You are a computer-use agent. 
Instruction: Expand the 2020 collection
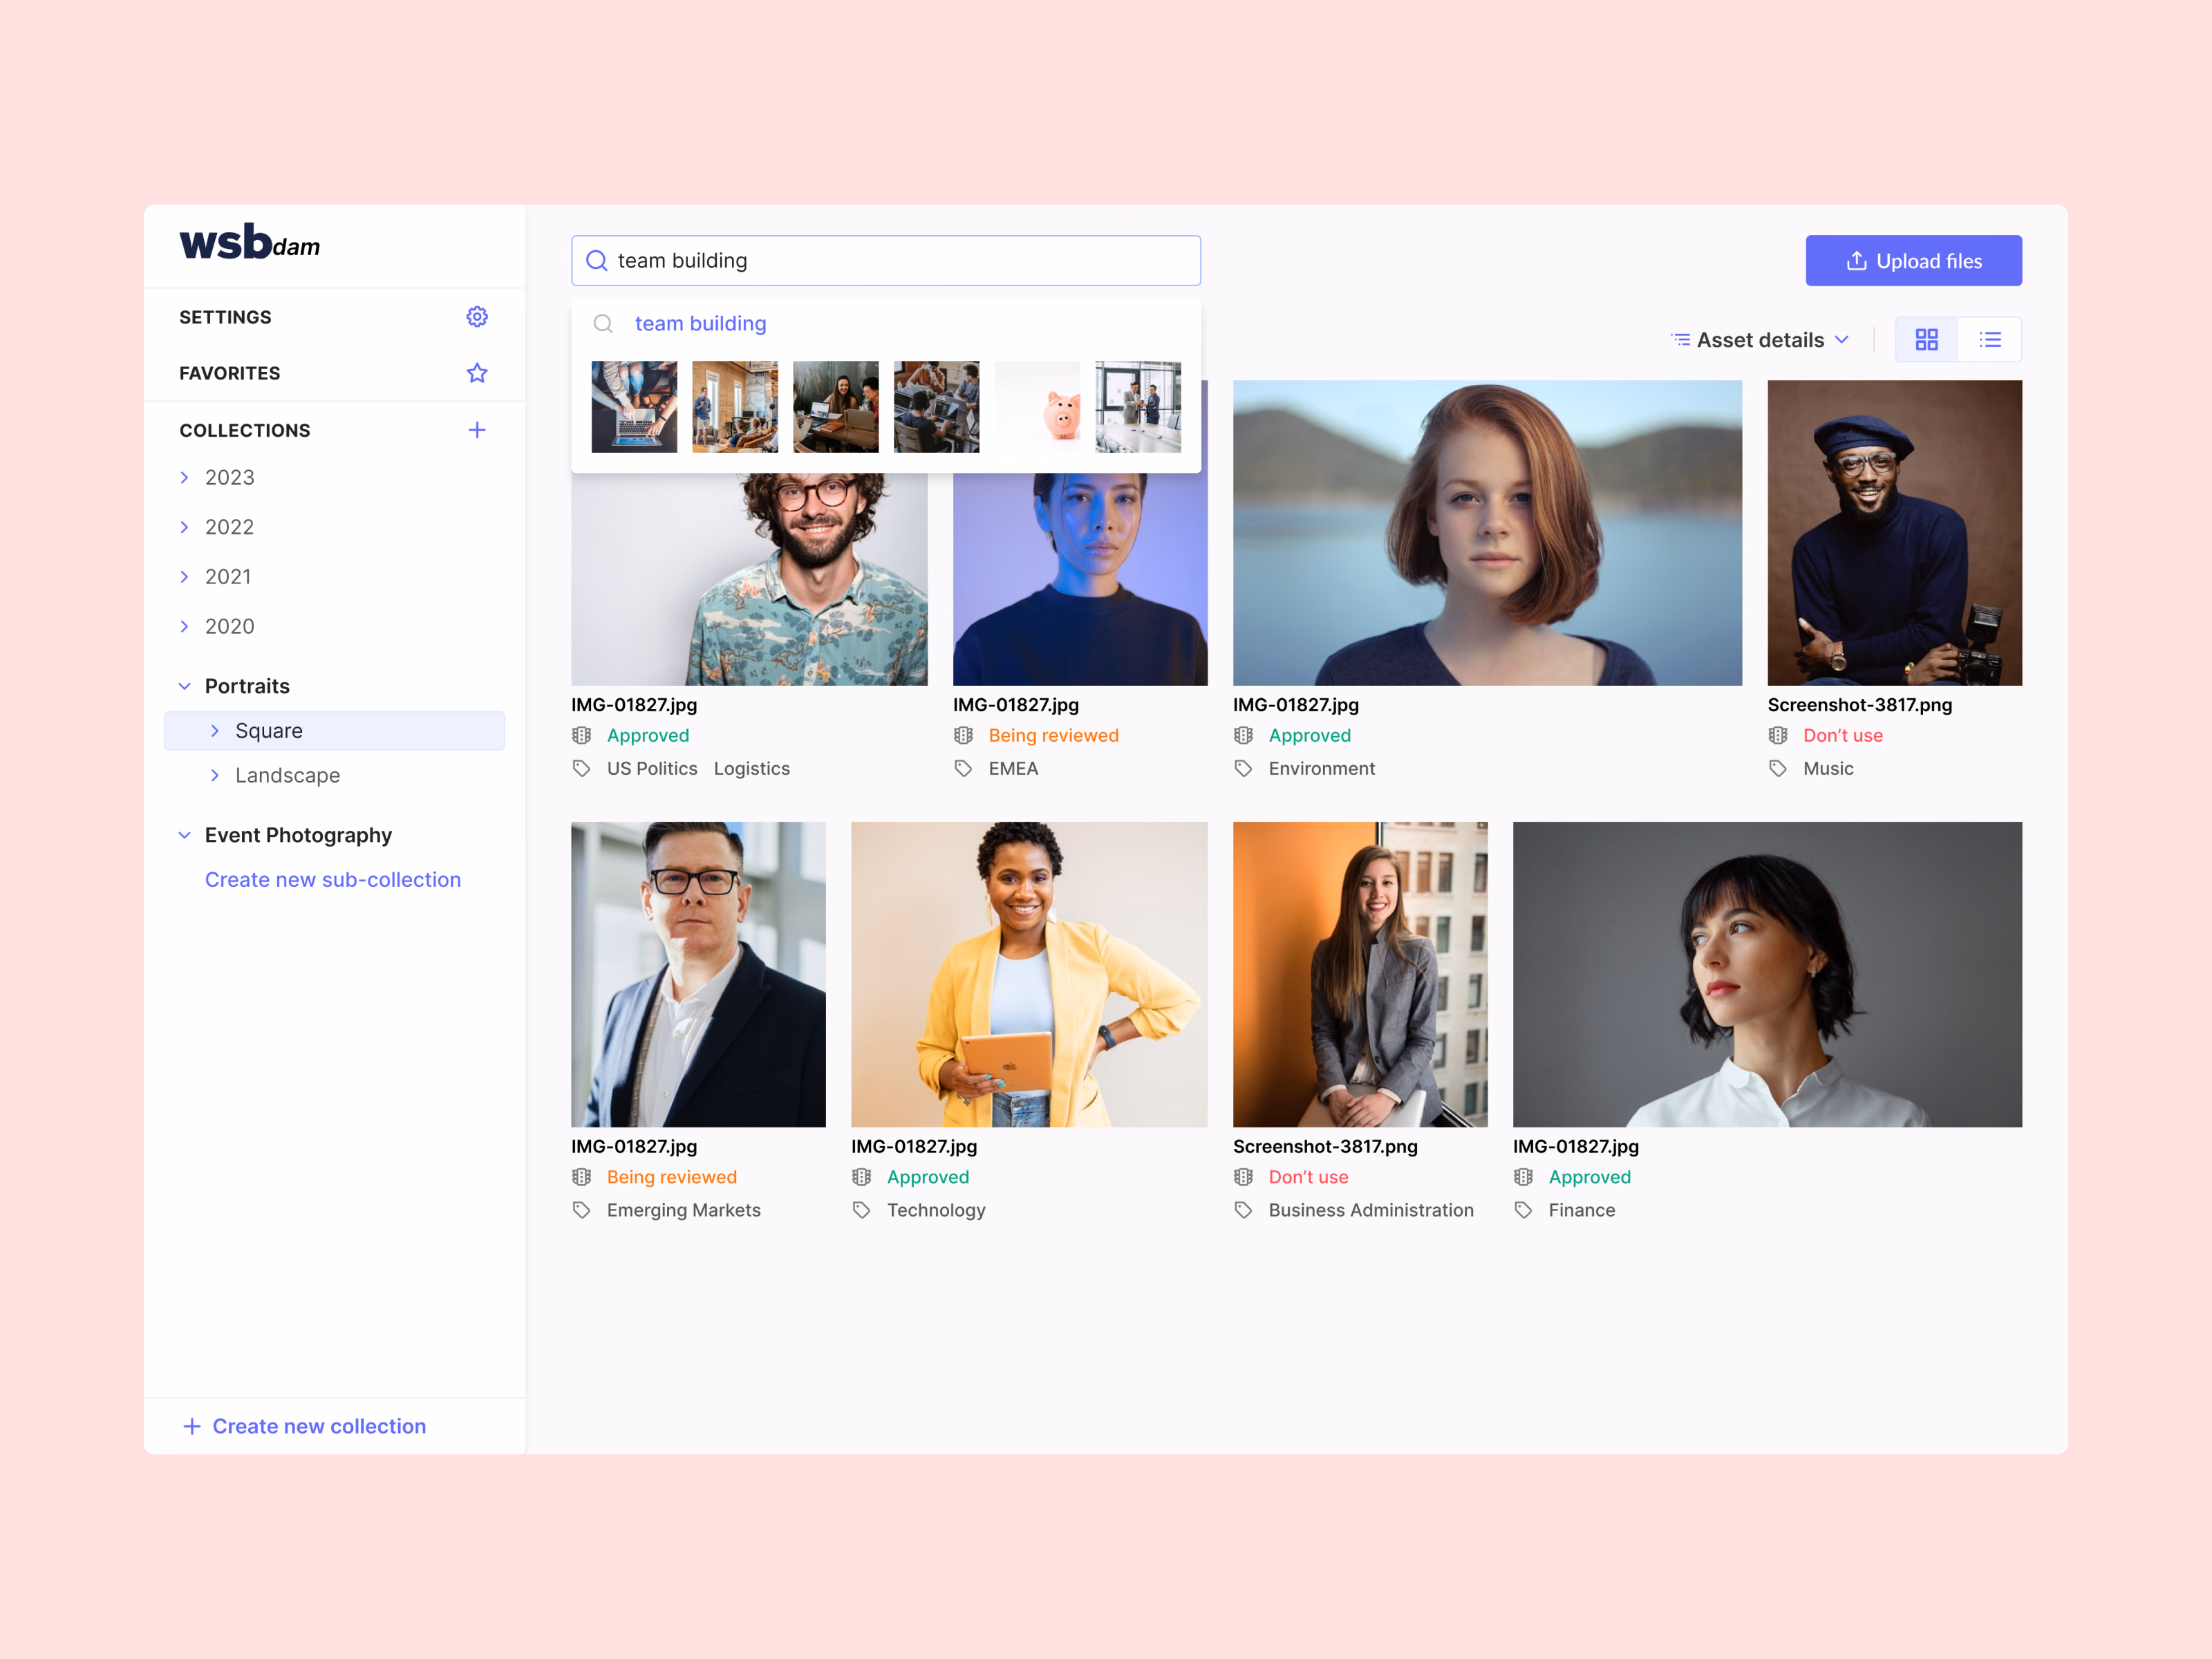184,626
